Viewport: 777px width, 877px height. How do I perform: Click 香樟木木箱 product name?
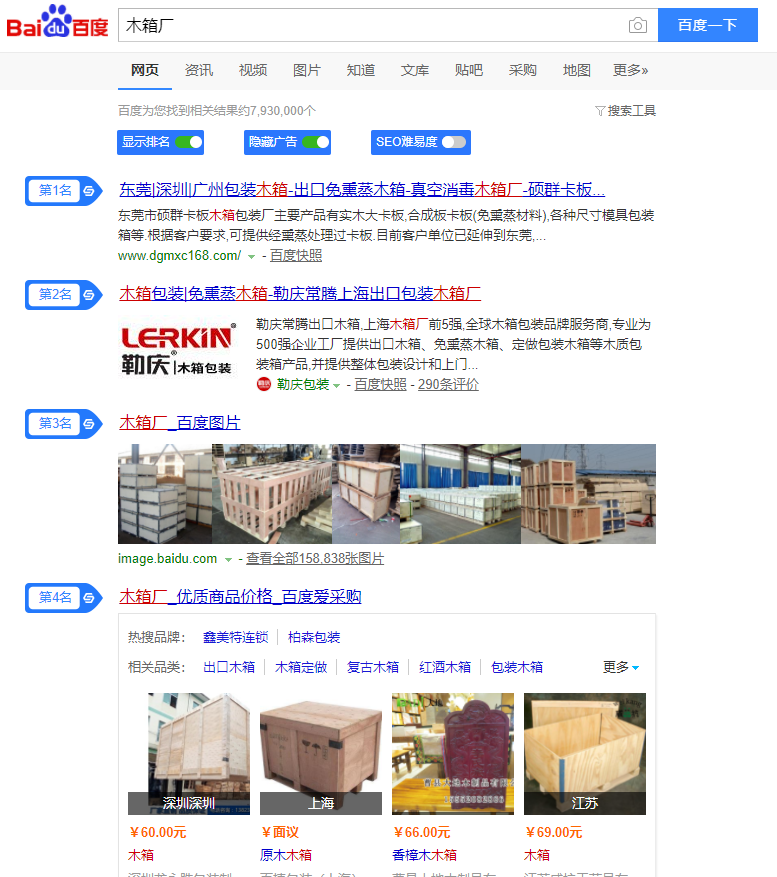point(425,855)
